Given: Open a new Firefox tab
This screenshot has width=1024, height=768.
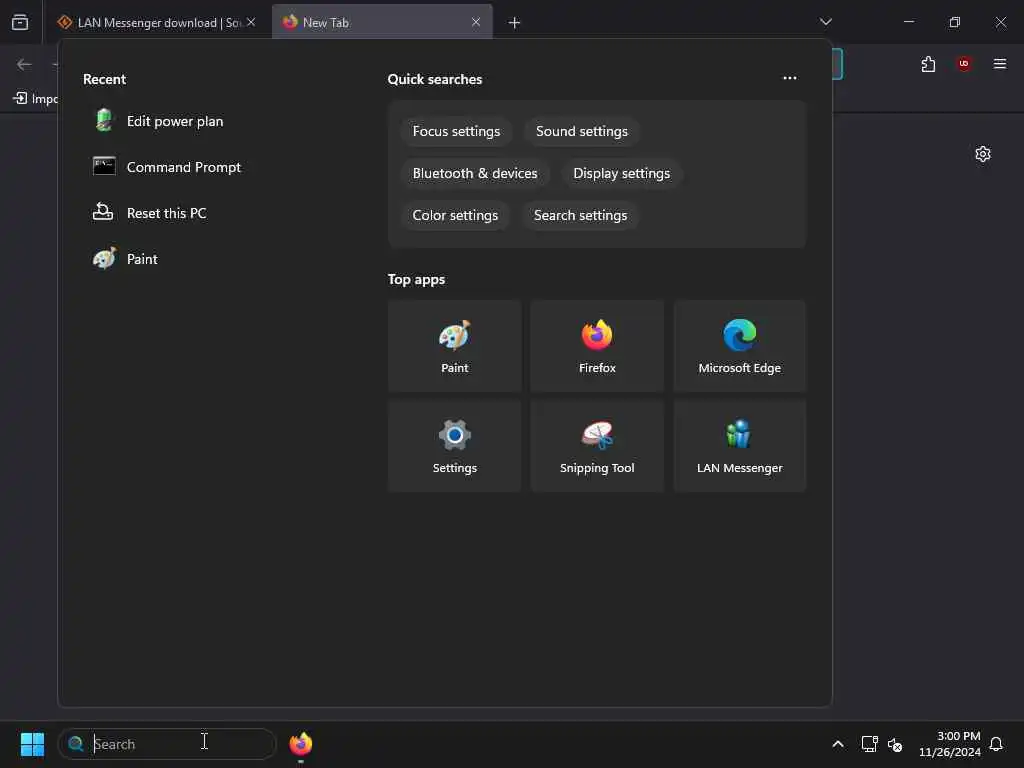Looking at the screenshot, I should (x=514, y=23).
